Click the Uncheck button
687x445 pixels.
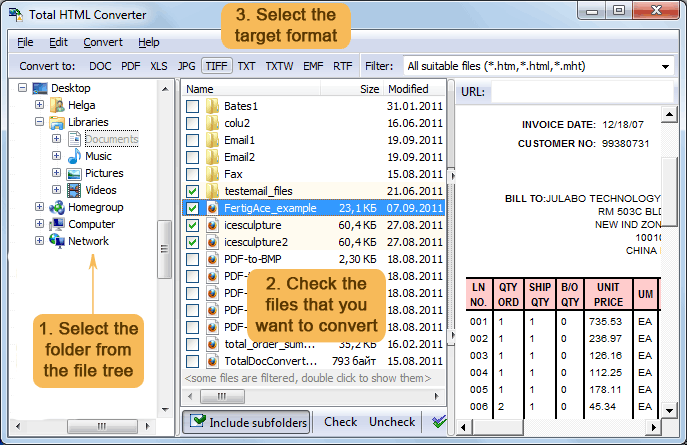tap(392, 422)
